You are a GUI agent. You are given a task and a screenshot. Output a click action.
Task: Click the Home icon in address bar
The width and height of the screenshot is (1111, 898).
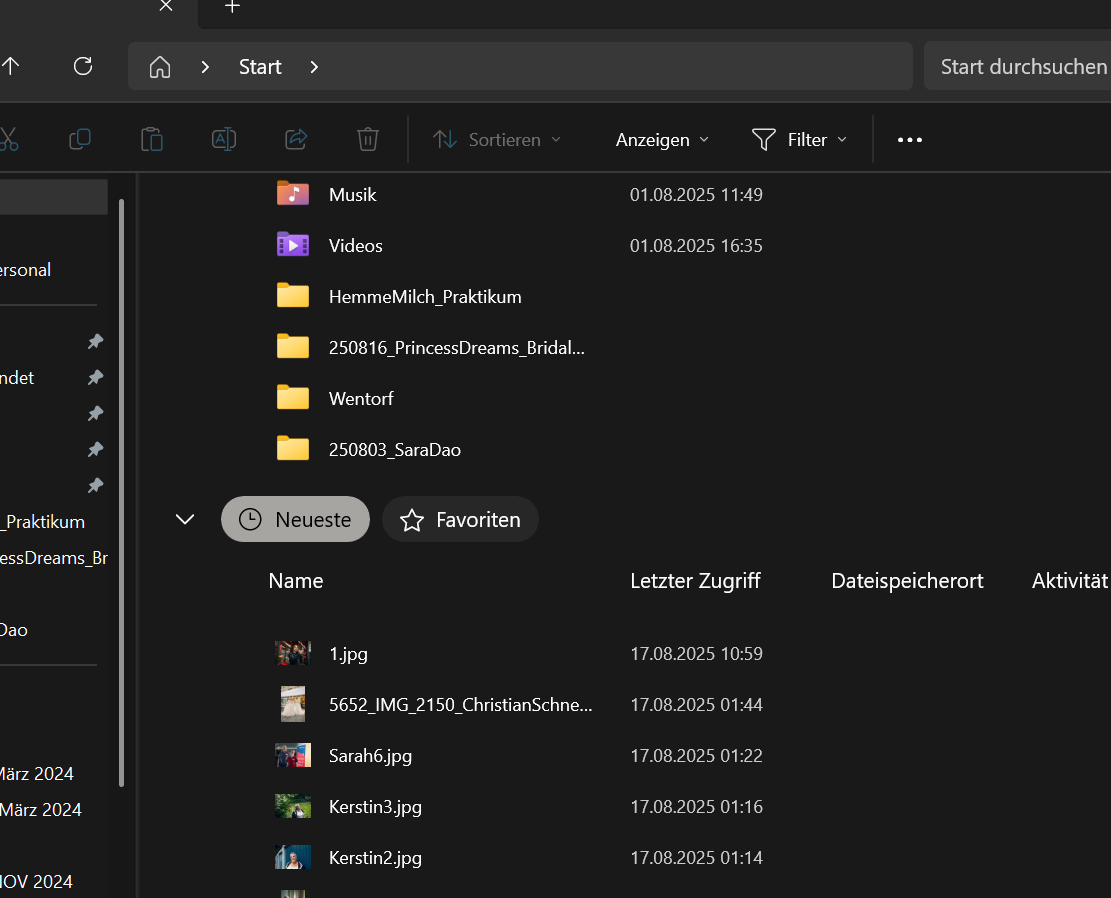[160, 67]
